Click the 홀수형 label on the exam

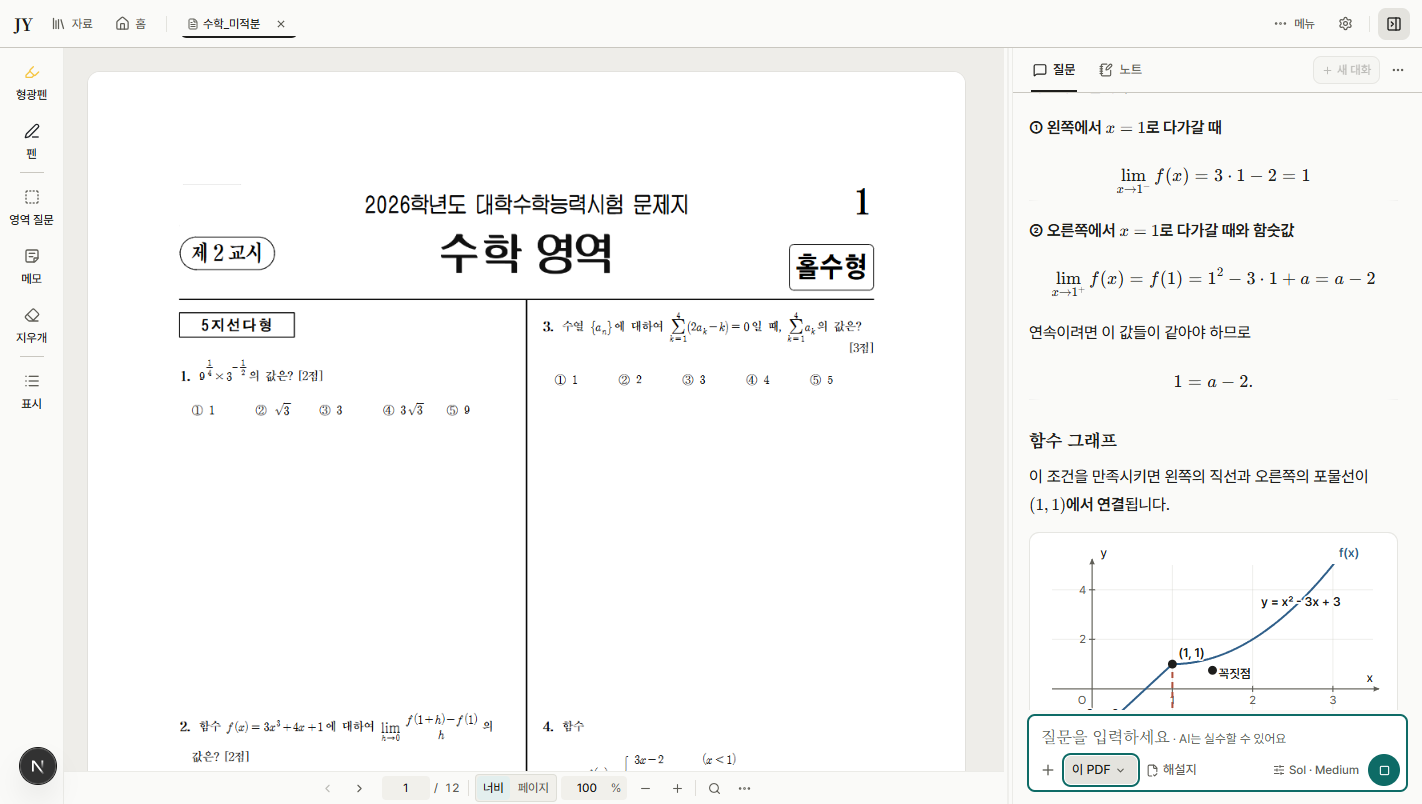tap(832, 267)
